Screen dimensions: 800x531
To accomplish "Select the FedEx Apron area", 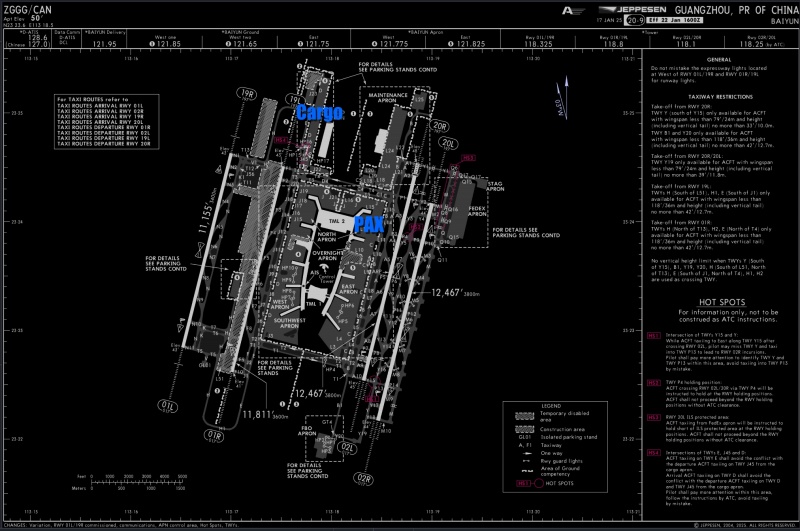I will [x=476, y=209].
